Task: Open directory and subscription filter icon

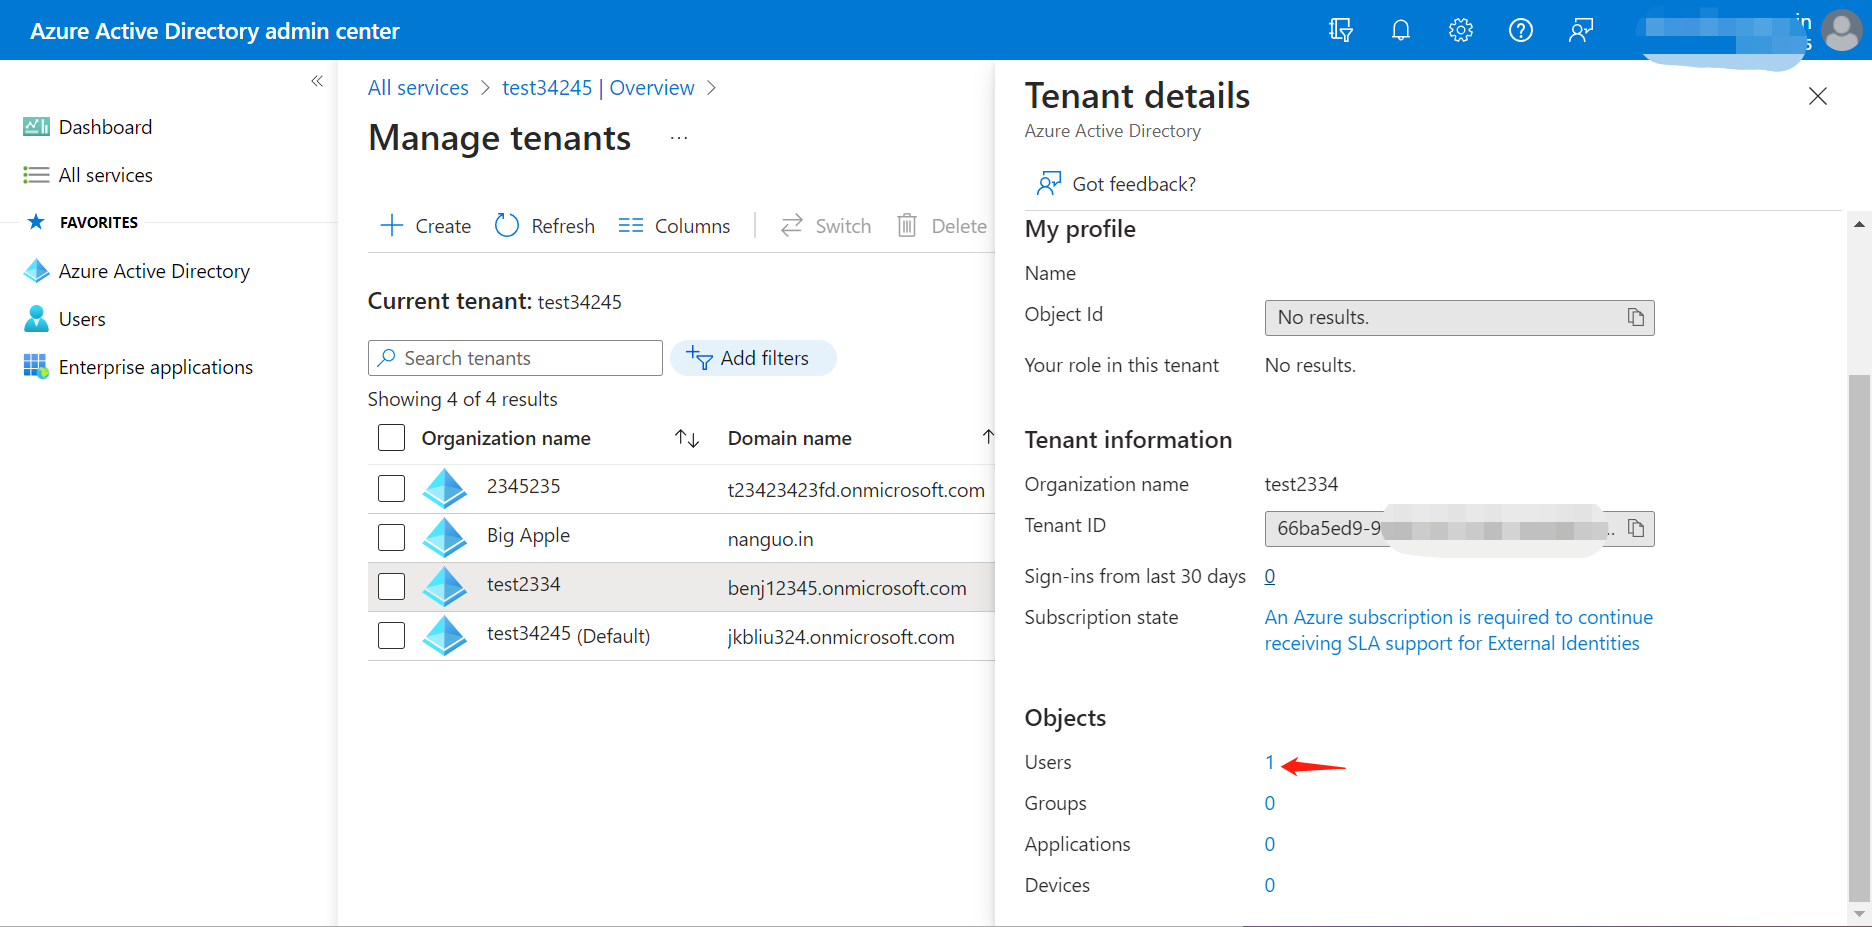Action: (x=1340, y=30)
